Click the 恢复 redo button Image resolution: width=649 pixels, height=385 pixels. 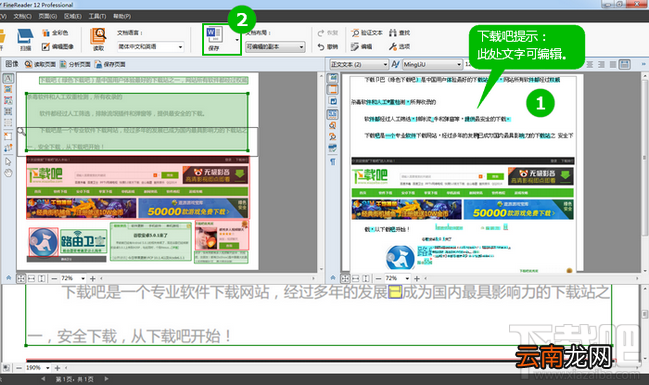[328, 33]
